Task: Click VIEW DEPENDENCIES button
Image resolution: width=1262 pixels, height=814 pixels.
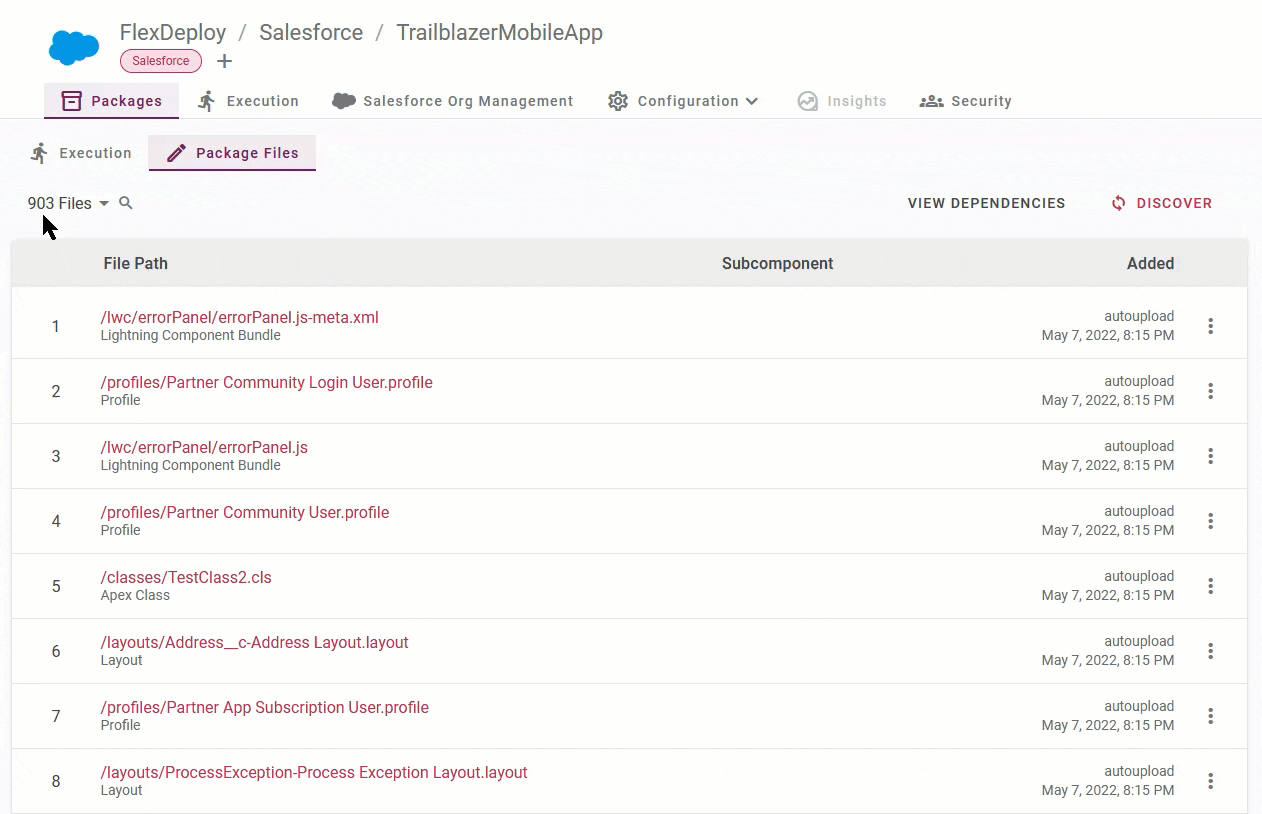Action: [x=986, y=203]
